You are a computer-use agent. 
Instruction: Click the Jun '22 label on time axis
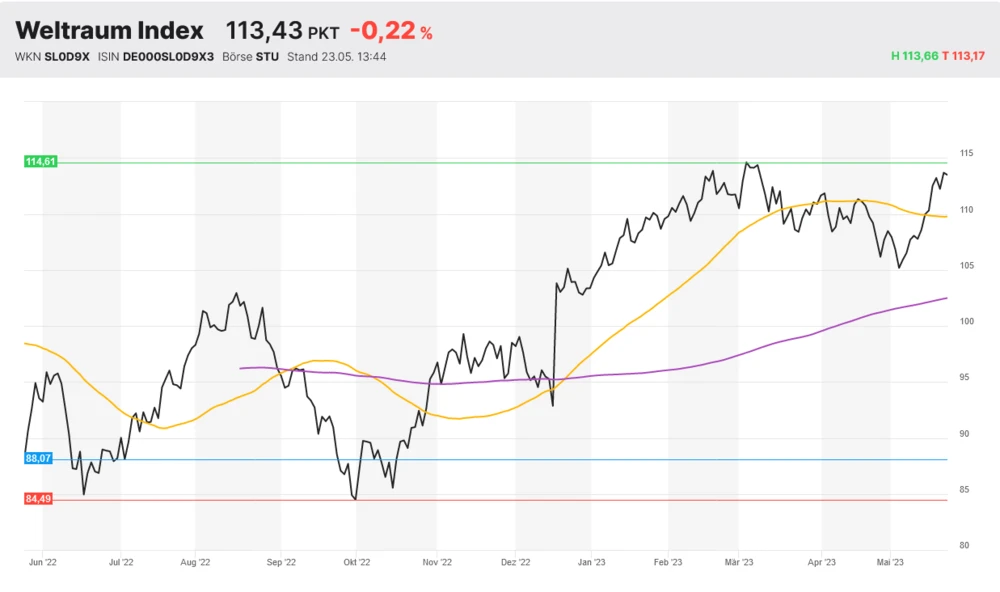pyautogui.click(x=43, y=563)
